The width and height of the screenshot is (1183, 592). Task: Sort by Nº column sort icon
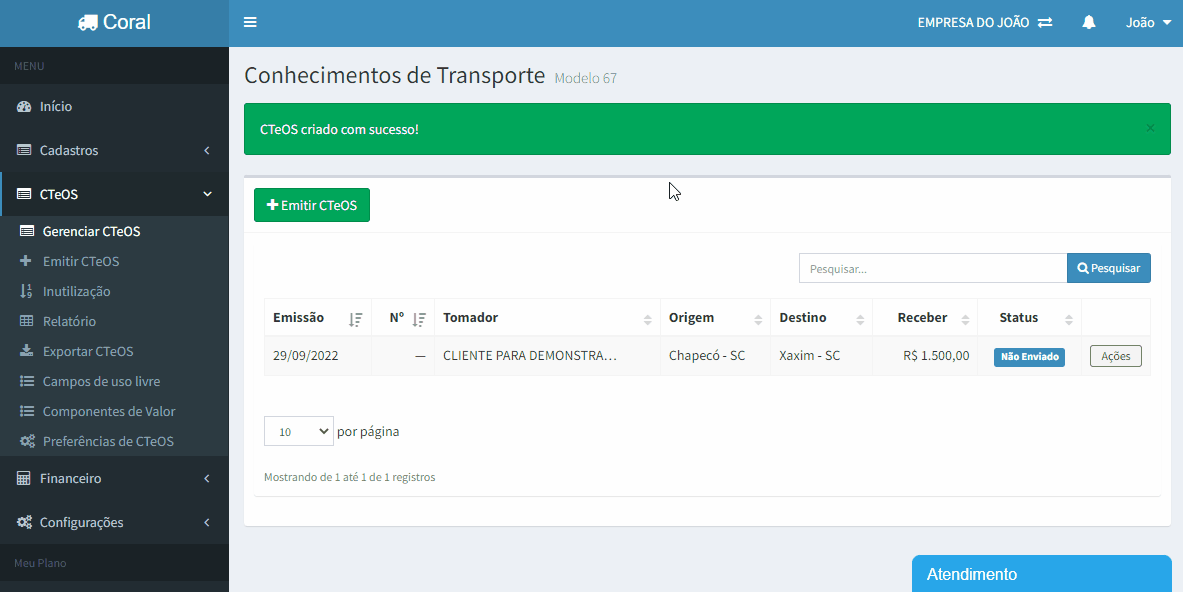(419, 319)
